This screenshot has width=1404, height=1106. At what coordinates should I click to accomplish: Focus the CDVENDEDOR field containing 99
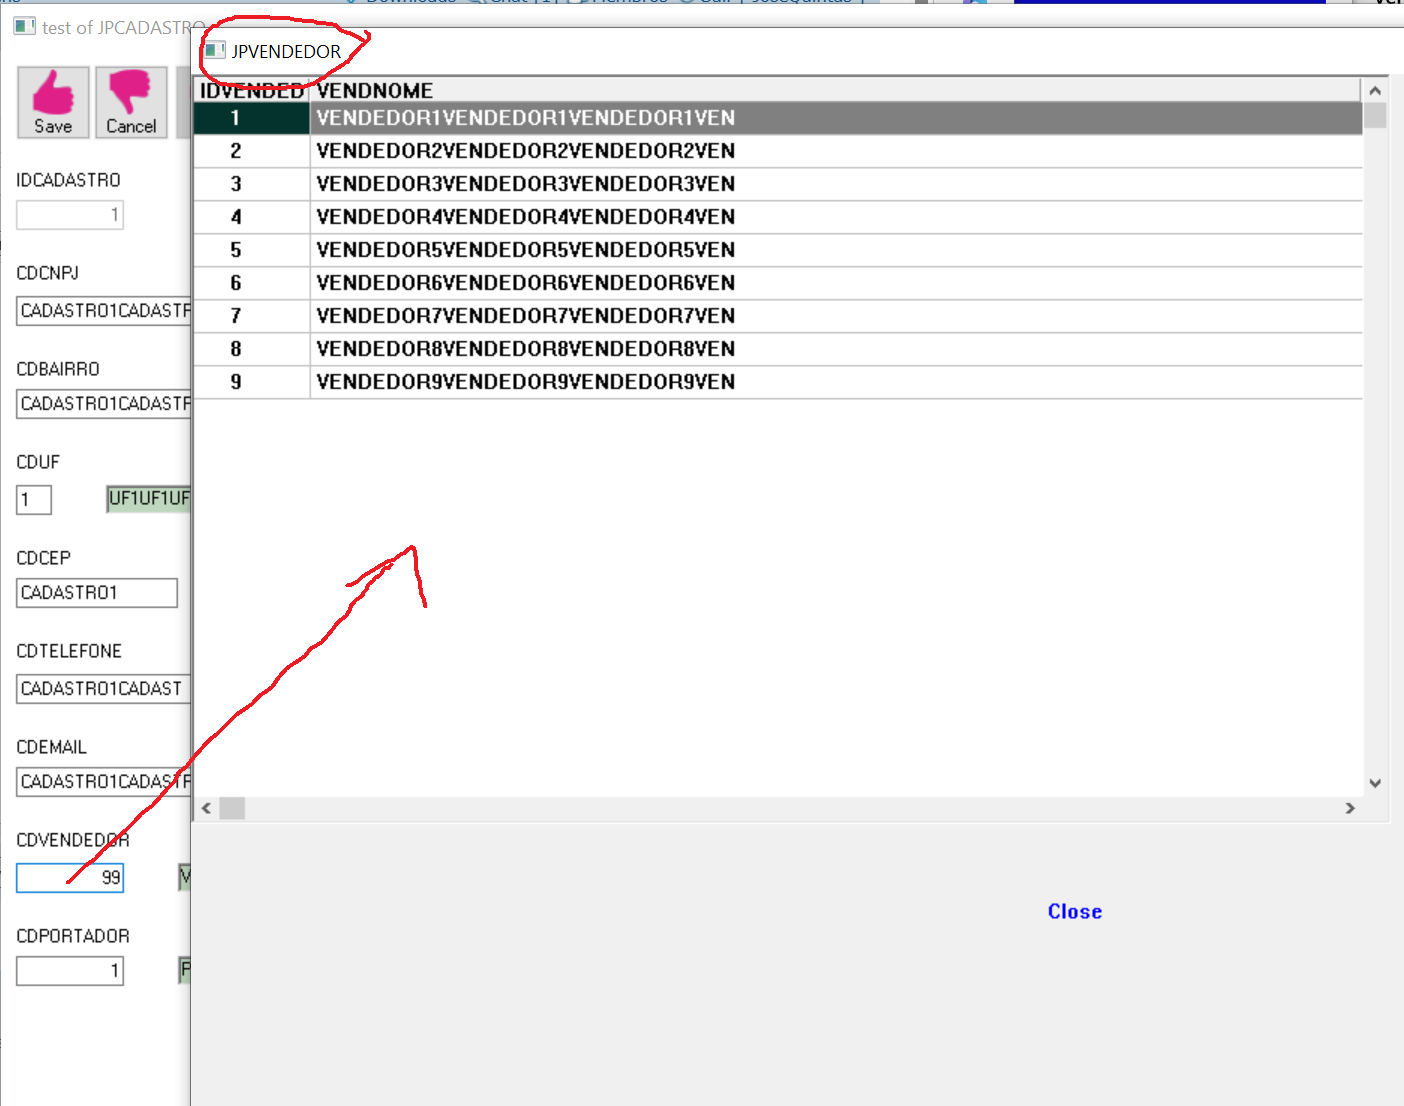click(x=70, y=878)
